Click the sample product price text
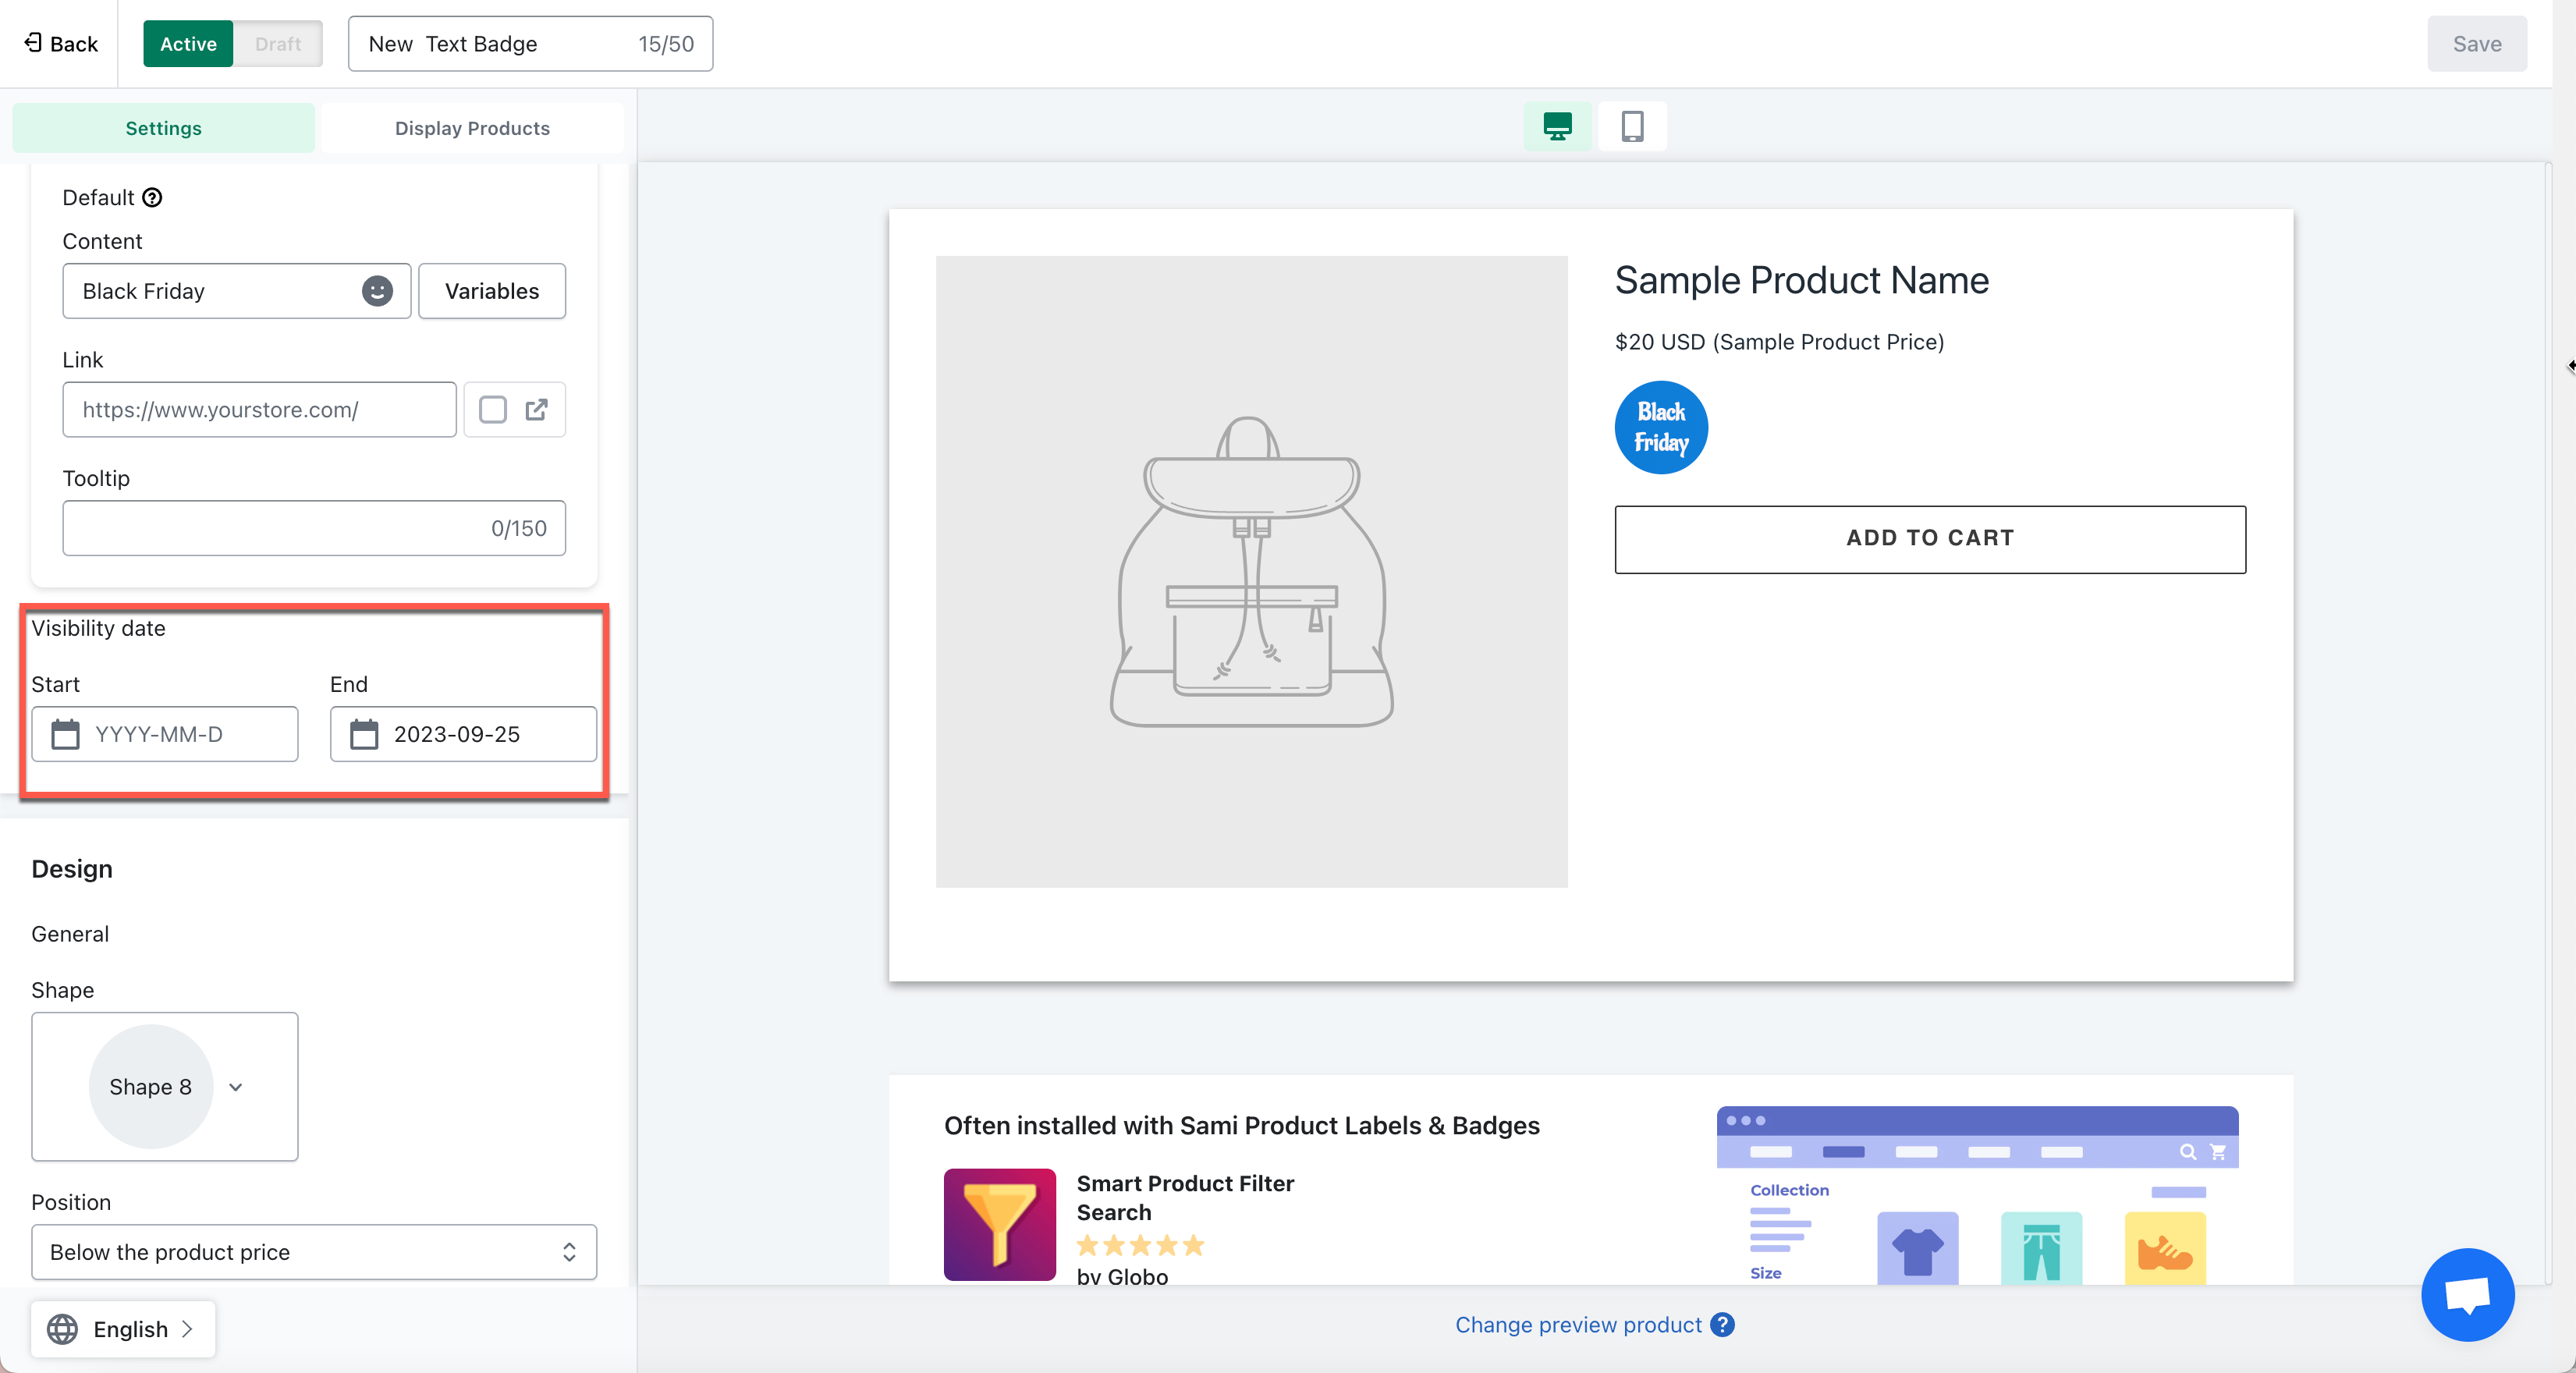The image size is (2576, 1373). point(1779,342)
